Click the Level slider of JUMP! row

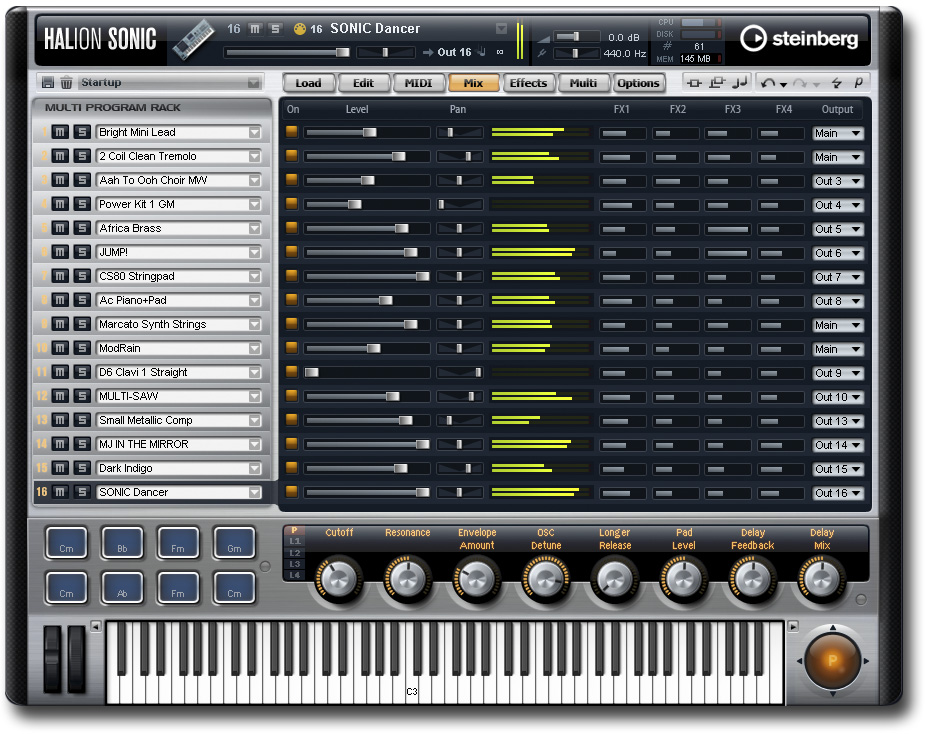point(367,253)
